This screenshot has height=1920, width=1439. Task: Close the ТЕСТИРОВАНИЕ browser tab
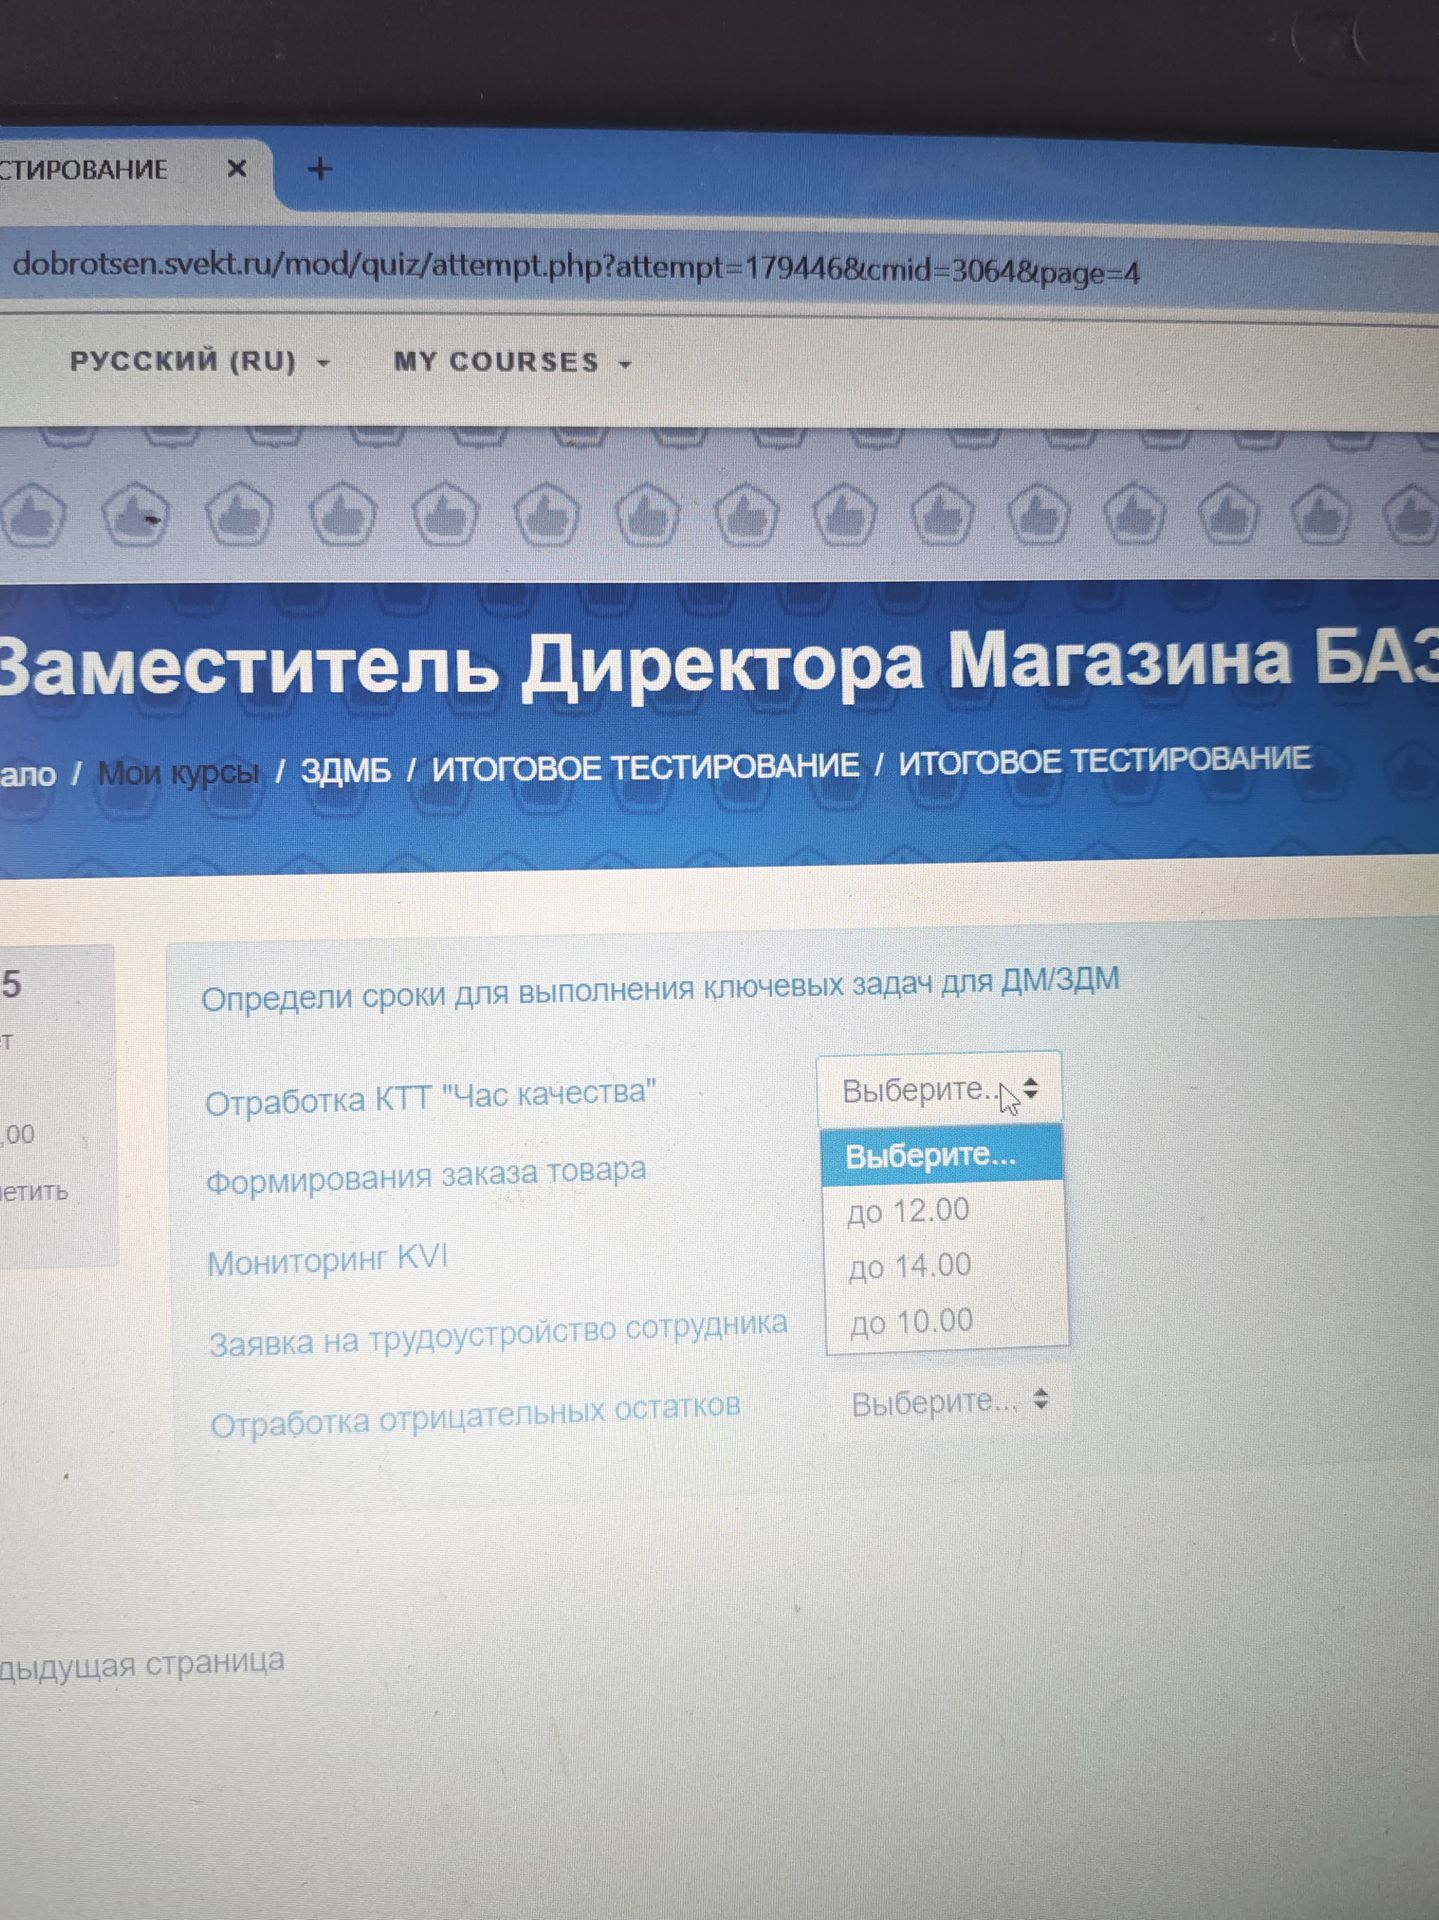click(x=237, y=169)
